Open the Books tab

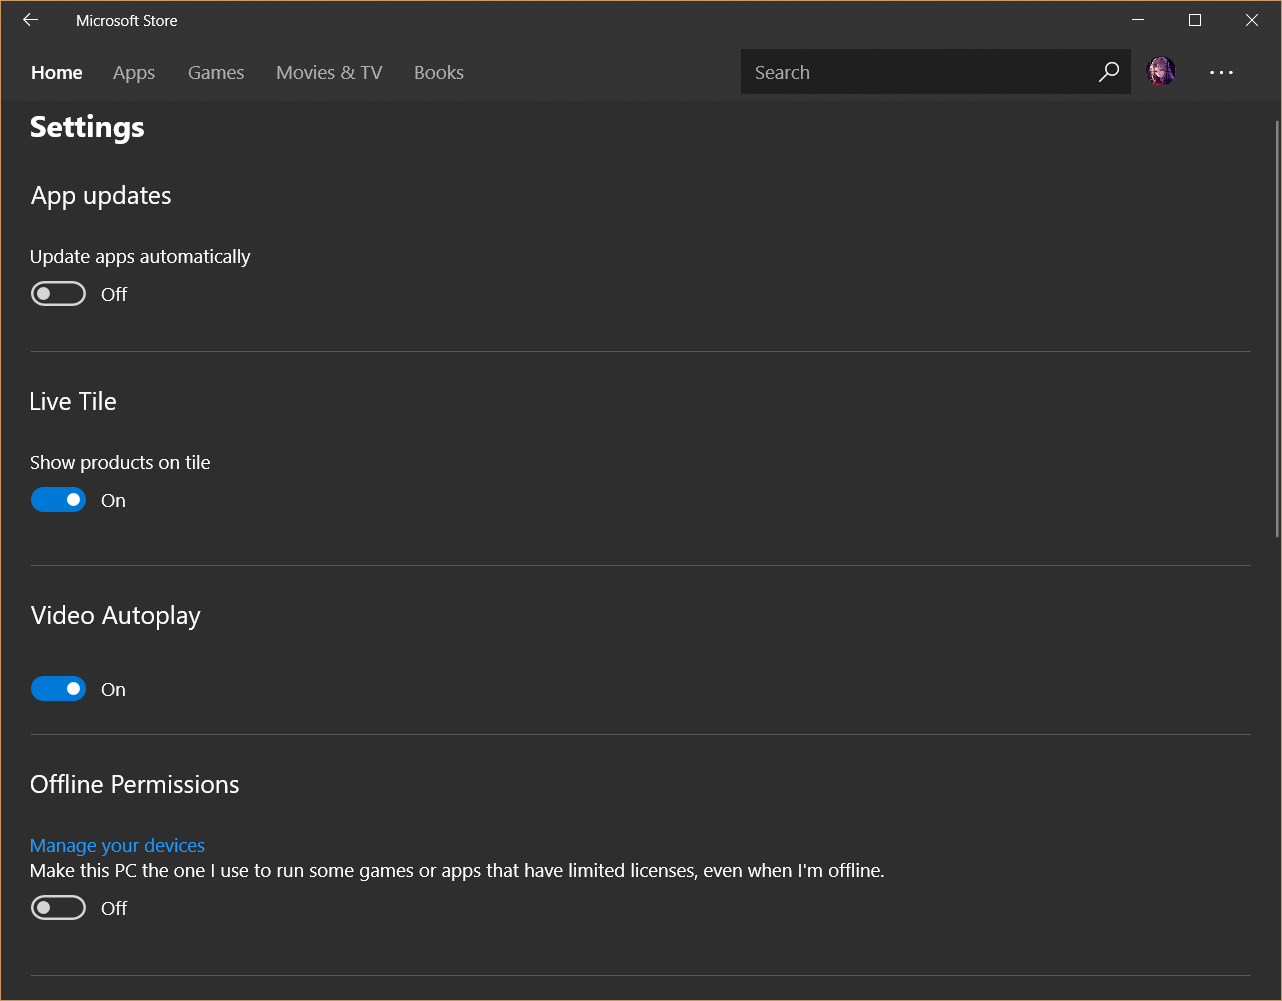(x=439, y=72)
